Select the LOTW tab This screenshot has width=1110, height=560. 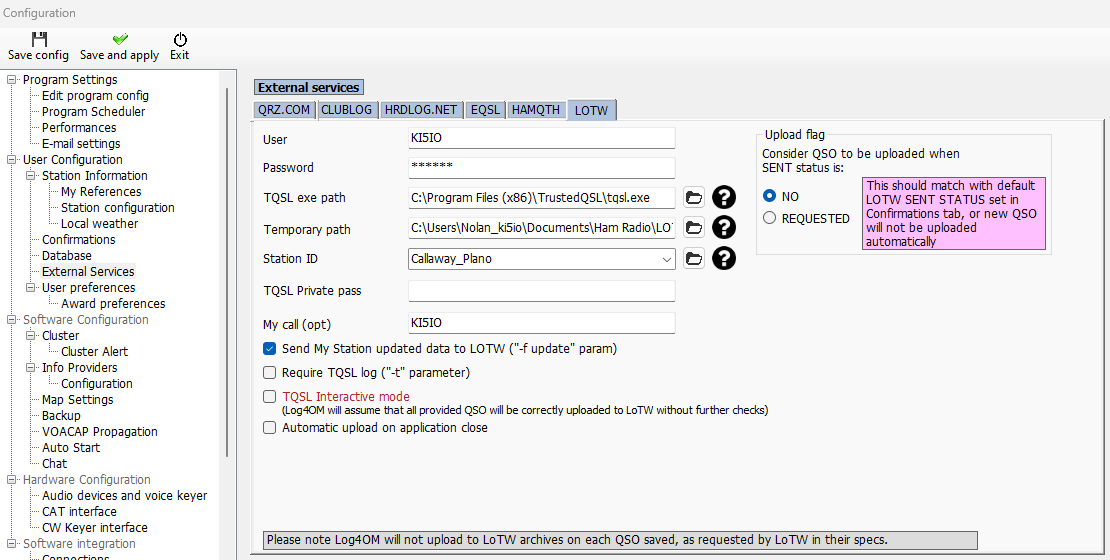click(592, 110)
